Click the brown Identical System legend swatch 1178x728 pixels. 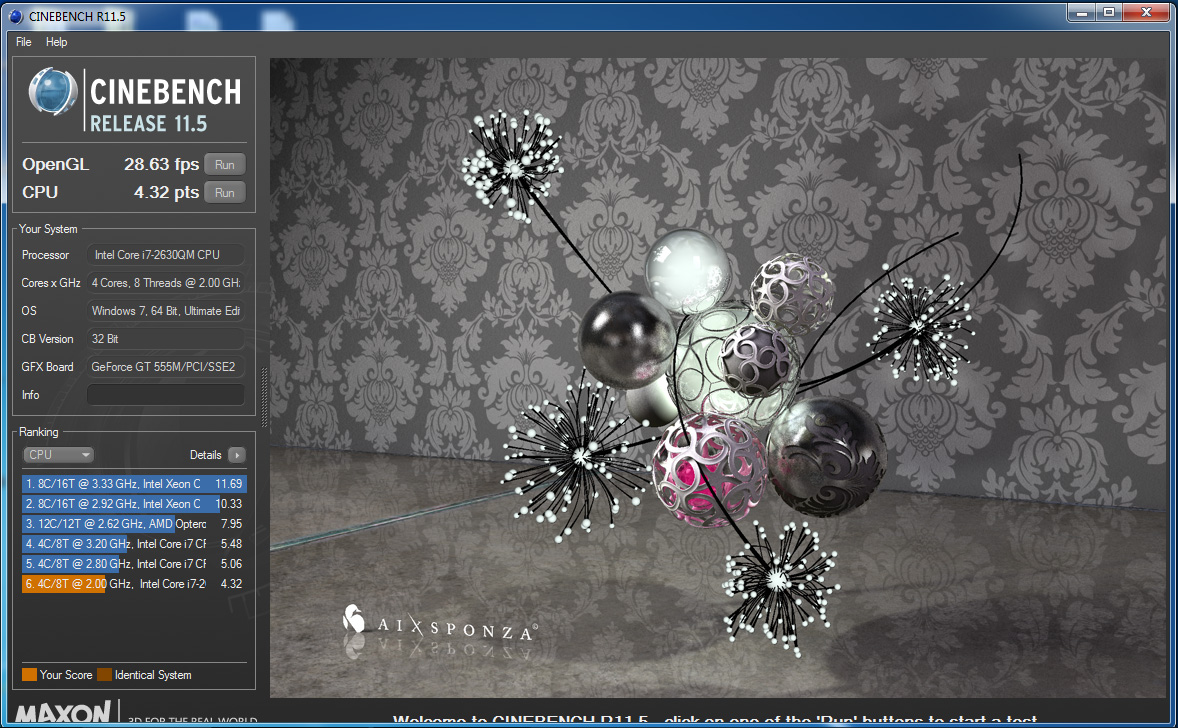pyautogui.click(x=104, y=675)
